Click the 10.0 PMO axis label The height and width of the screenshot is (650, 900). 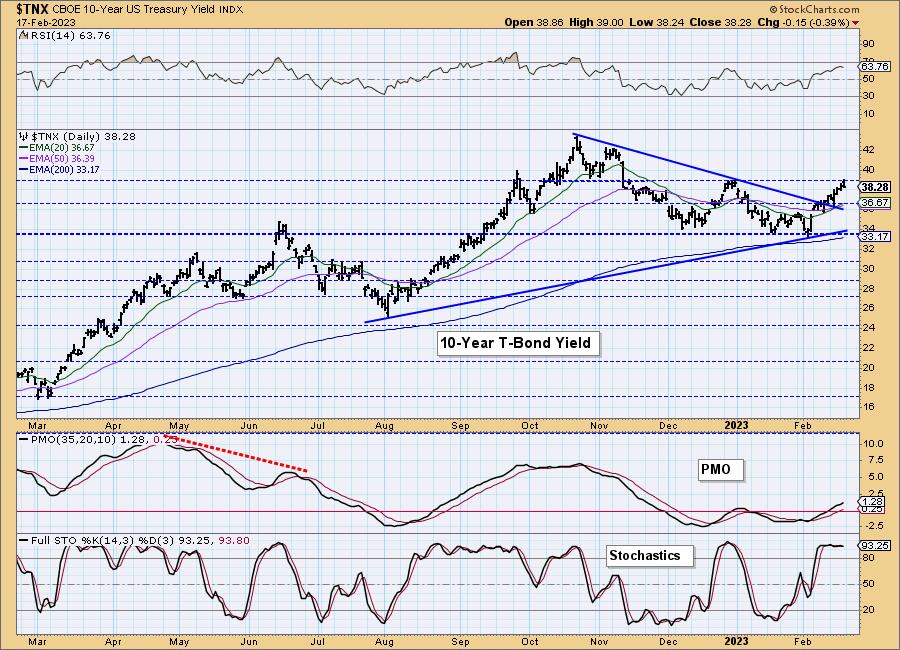tap(874, 444)
